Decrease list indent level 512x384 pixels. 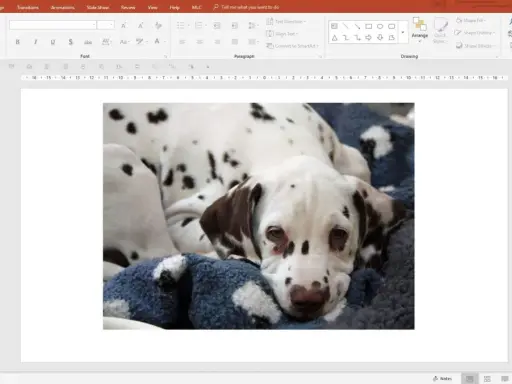click(217, 25)
